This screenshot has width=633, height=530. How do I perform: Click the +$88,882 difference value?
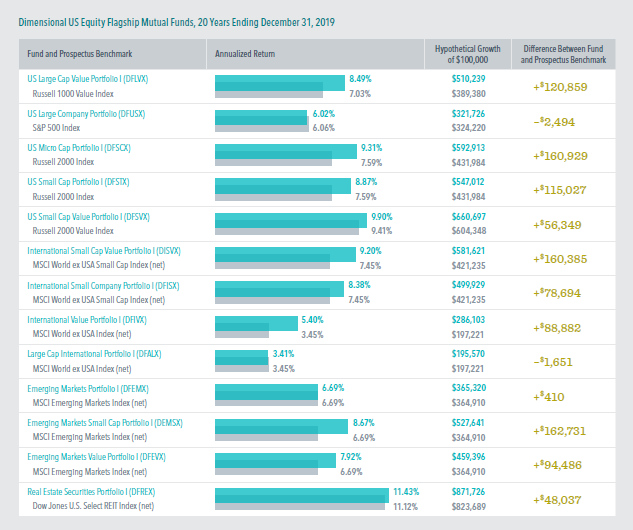pos(557,328)
